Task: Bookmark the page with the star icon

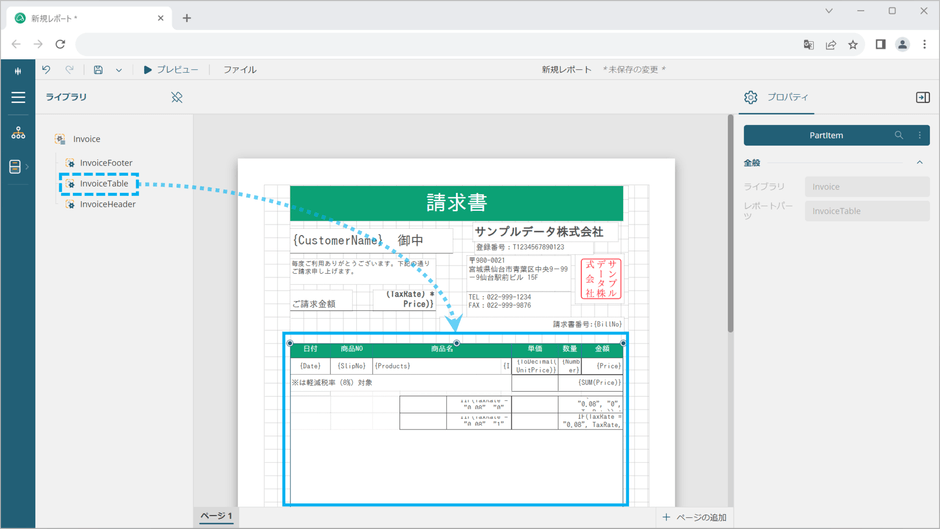Action: tap(853, 45)
